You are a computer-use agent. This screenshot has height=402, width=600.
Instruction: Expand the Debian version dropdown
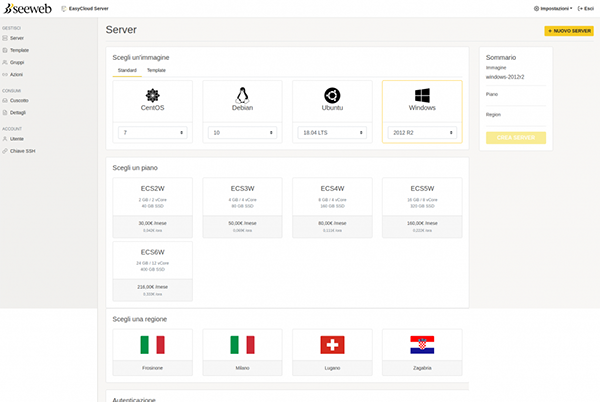click(242, 132)
